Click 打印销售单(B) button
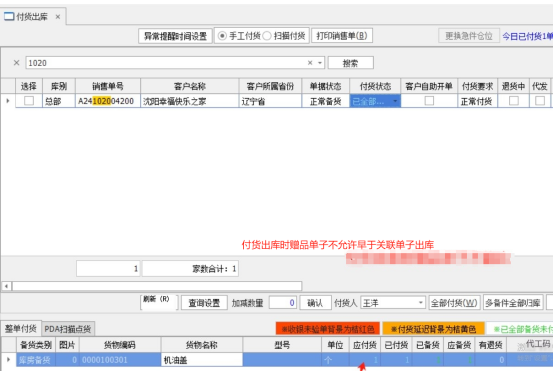The width and height of the screenshot is (554, 371). 342,36
